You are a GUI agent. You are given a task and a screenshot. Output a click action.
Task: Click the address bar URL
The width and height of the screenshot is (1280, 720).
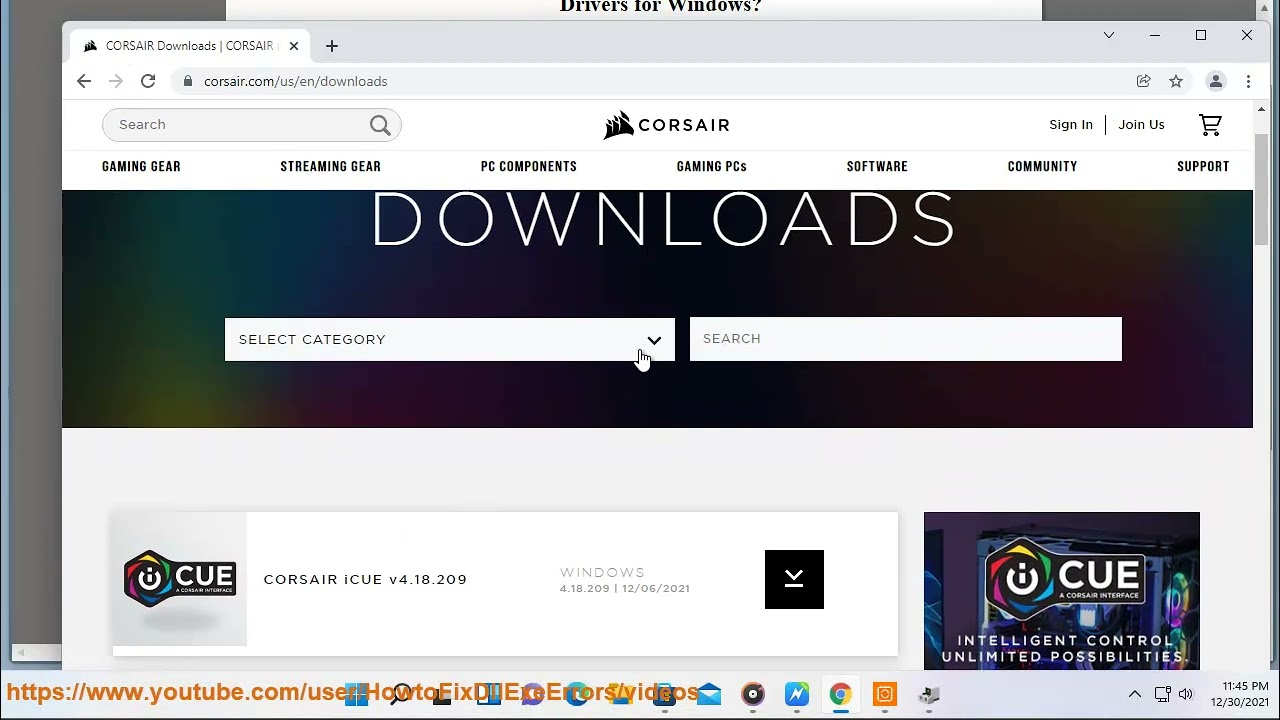(296, 81)
